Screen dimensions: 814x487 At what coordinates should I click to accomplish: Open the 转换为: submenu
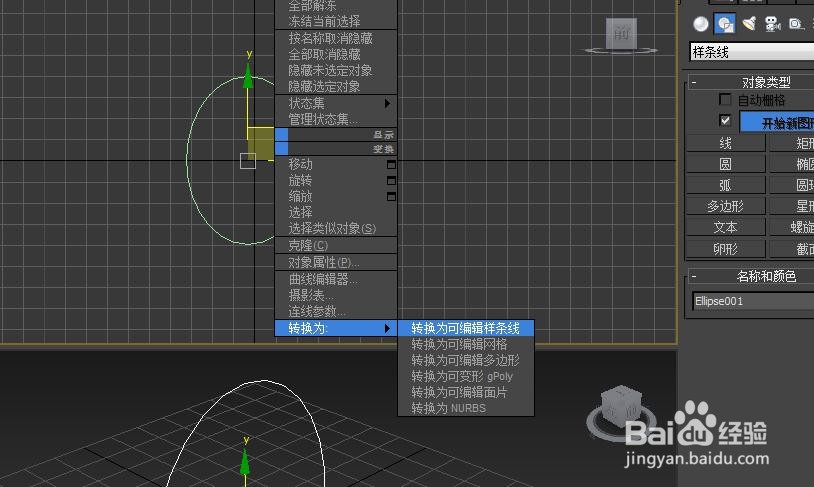[x=336, y=328]
